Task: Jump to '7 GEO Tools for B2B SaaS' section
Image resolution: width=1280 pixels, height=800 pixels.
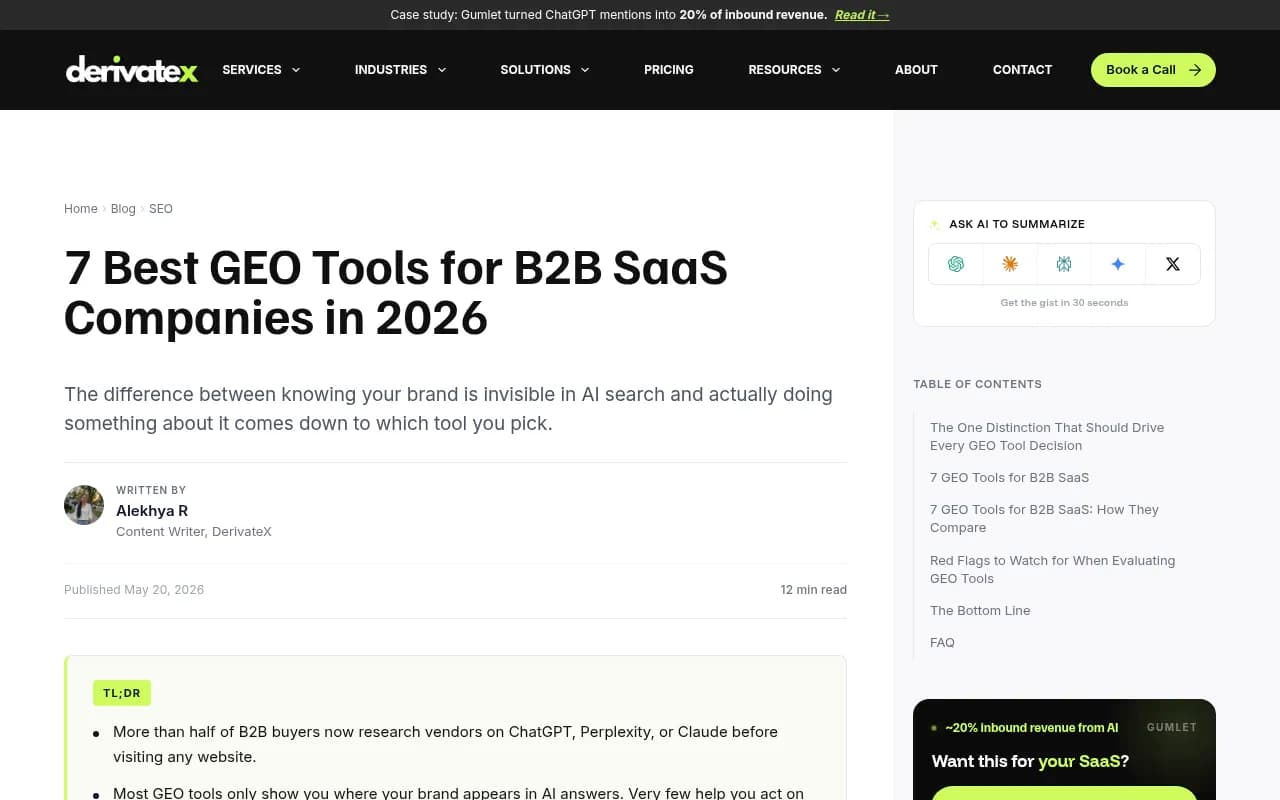Action: [1009, 477]
